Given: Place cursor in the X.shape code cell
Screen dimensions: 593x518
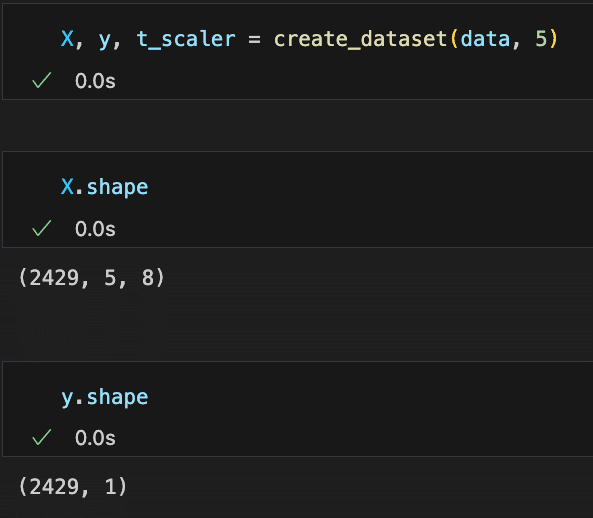Looking at the screenshot, I should (298, 187).
